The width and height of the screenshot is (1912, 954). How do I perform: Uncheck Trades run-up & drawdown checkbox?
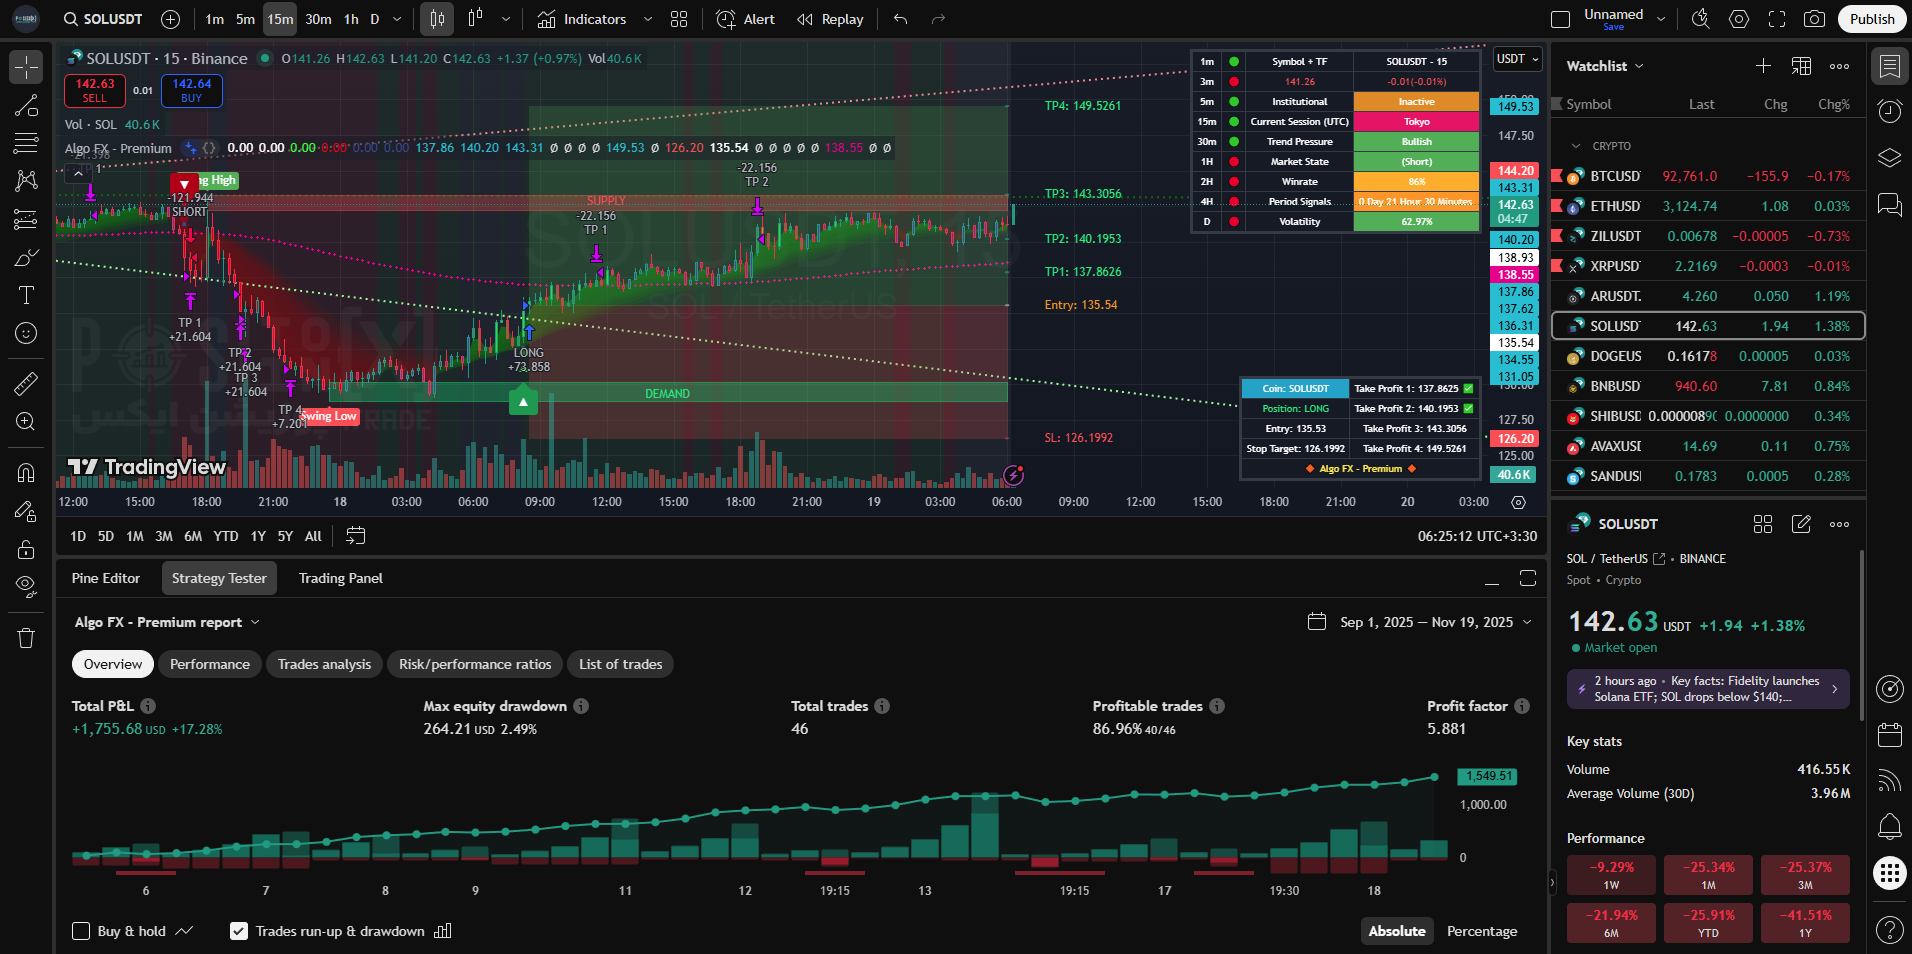[x=239, y=931]
